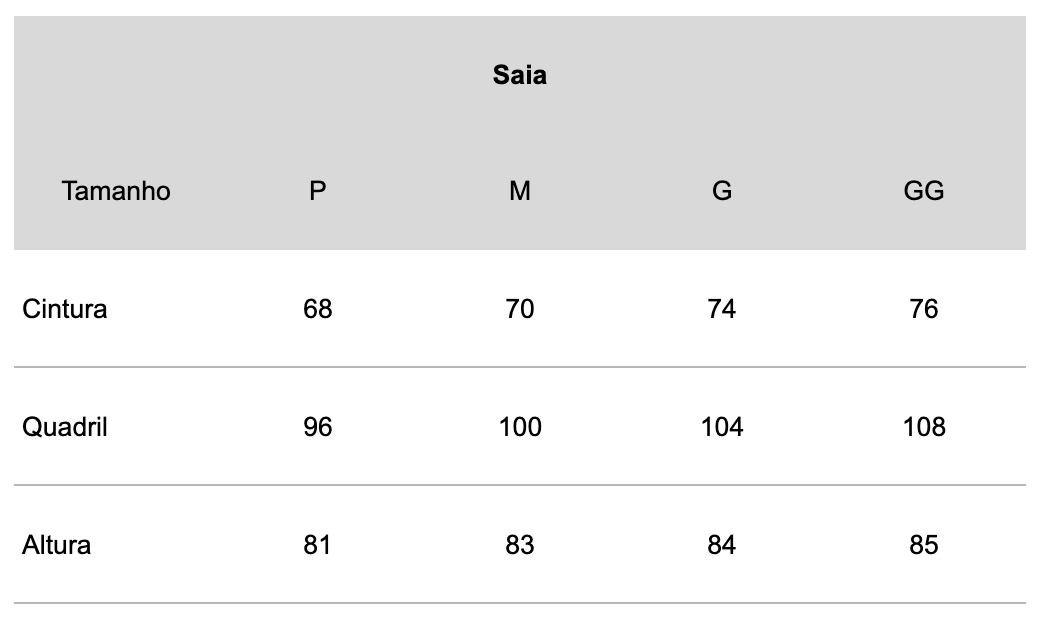Click Altura value 81 for size P
The width and height of the screenshot is (1046, 622).
[318, 545]
